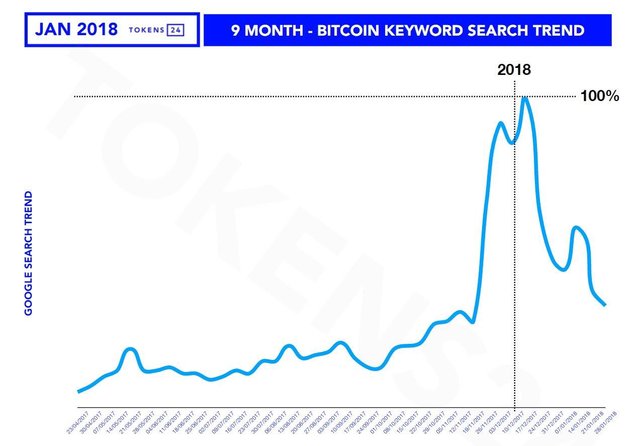The image size is (640, 446).
Task: Select the 17/12/2017 date on the axis
Action: 527,422
